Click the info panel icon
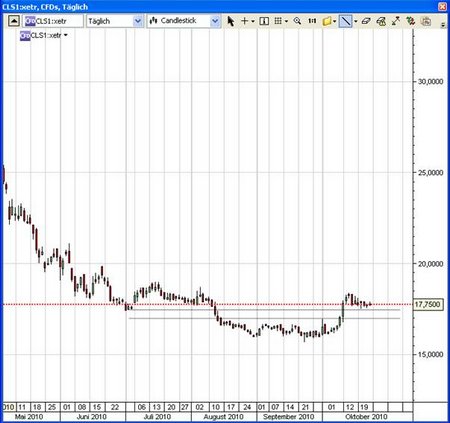The width and height of the screenshot is (450, 423). click(x=264, y=21)
